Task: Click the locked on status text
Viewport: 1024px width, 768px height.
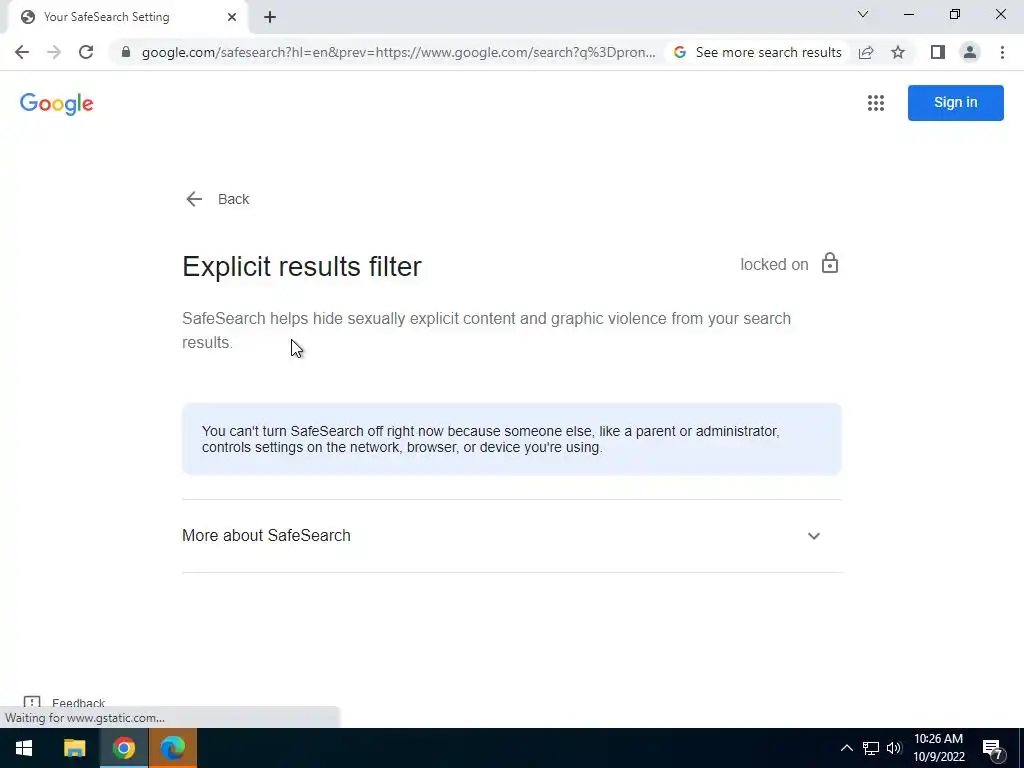Action: (774, 264)
